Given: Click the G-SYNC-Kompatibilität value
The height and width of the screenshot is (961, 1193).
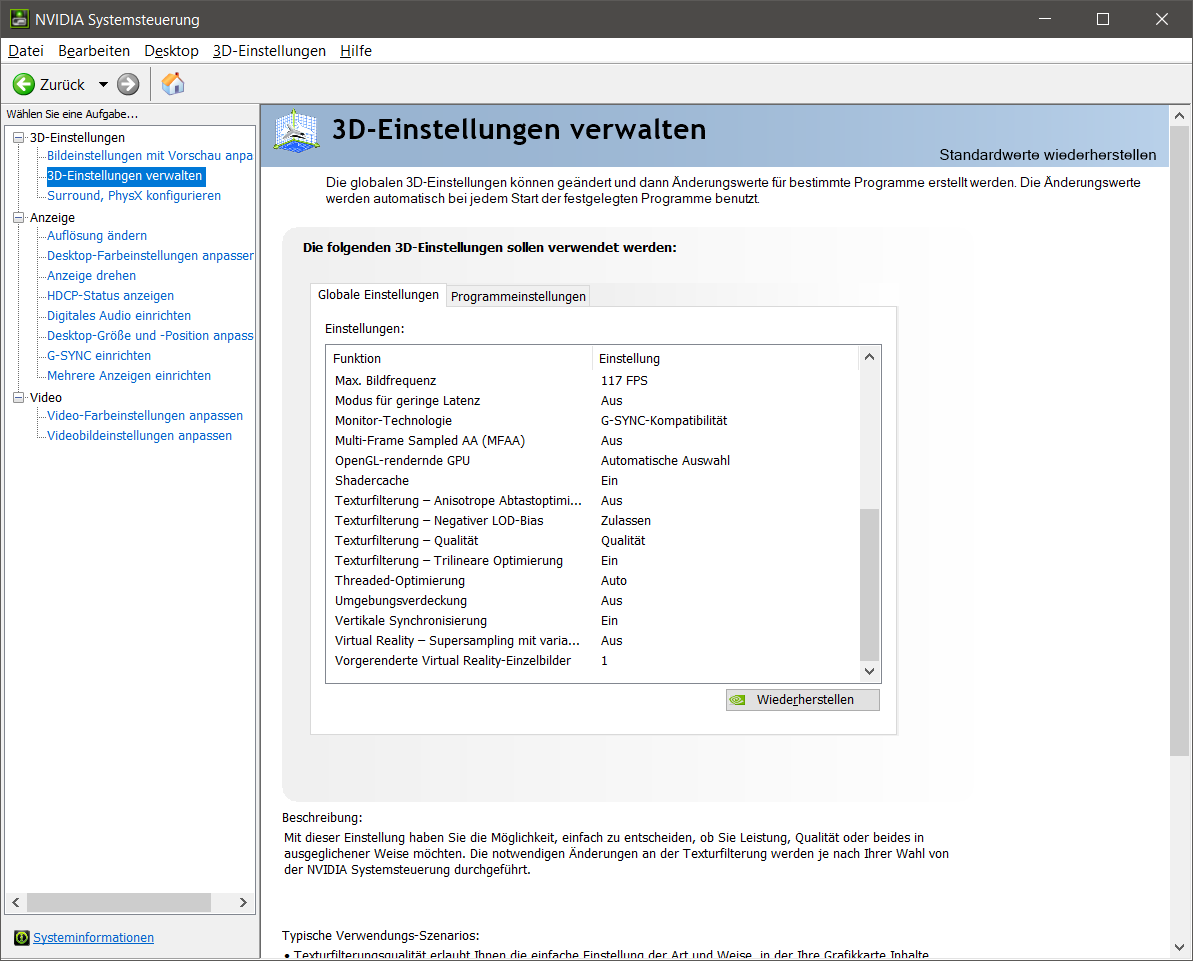Looking at the screenshot, I should [x=663, y=420].
